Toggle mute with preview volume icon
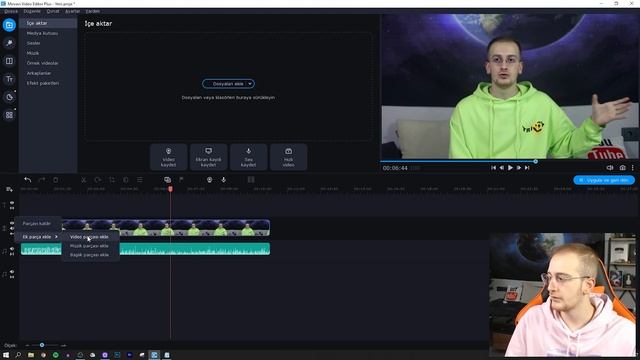Screen dimensions: 640x360 [x=610, y=168]
